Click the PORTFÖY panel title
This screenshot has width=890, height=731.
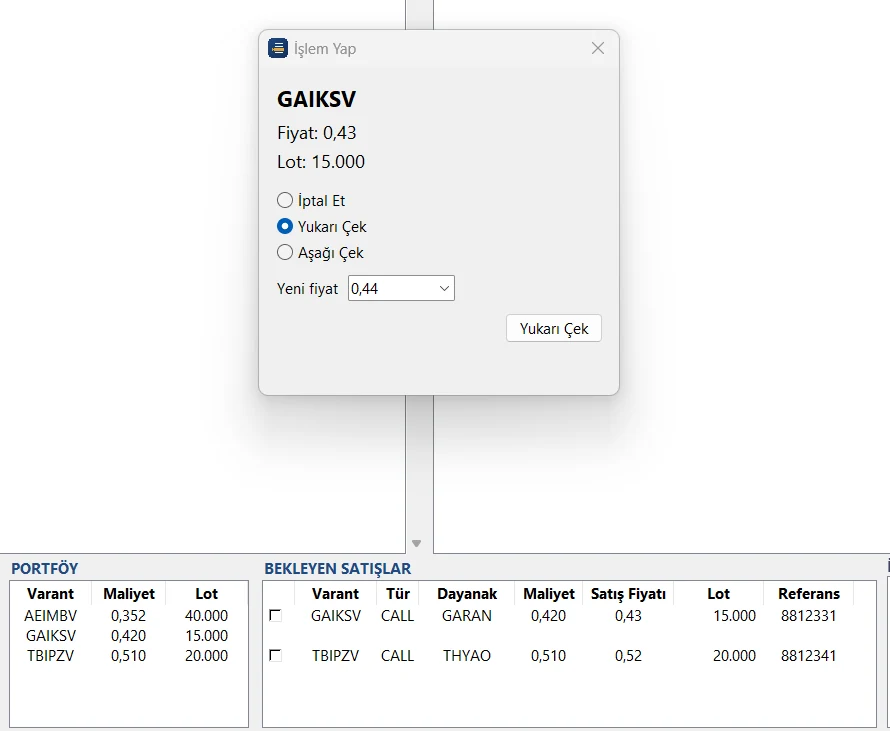44,569
